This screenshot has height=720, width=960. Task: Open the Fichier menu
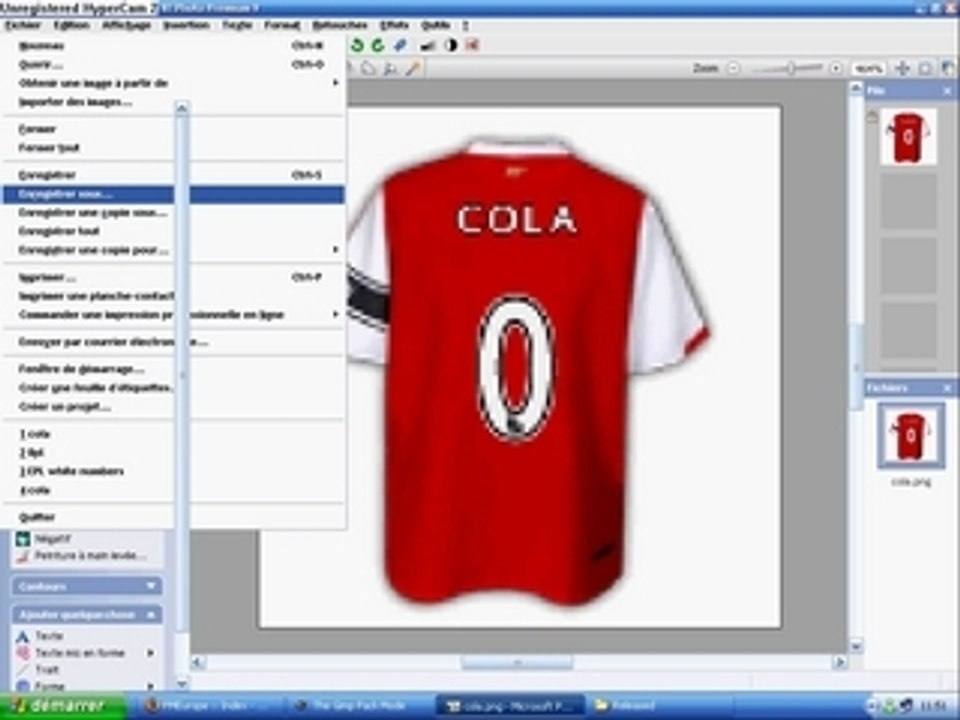point(23,25)
